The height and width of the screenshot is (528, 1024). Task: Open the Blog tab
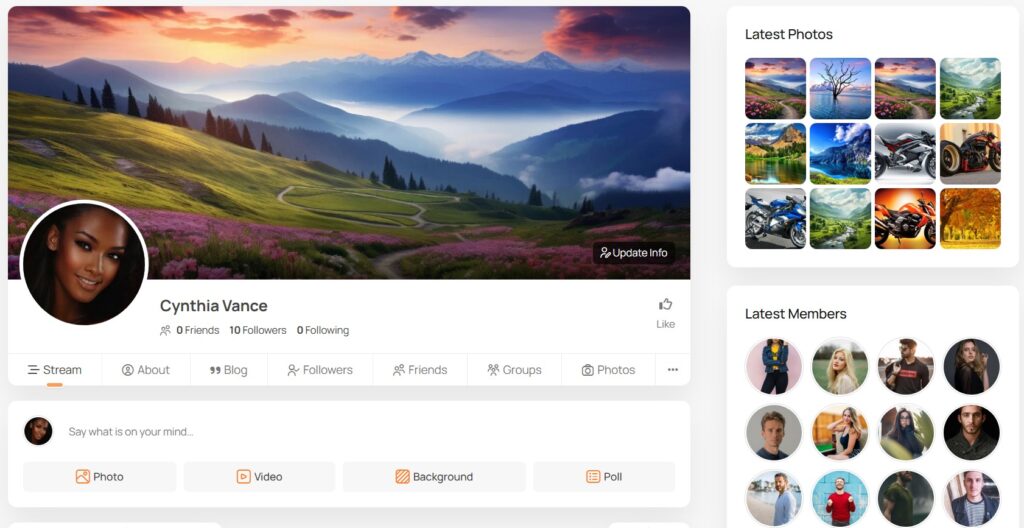(228, 370)
